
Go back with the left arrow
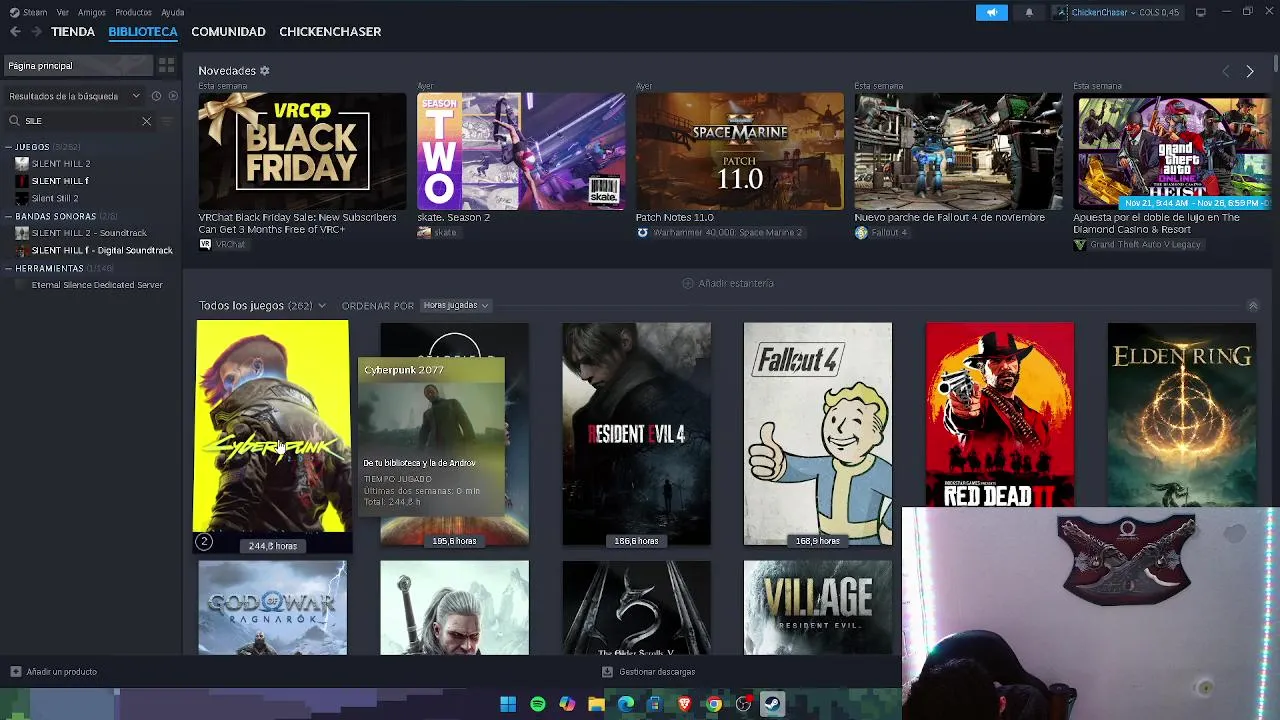(x=15, y=32)
